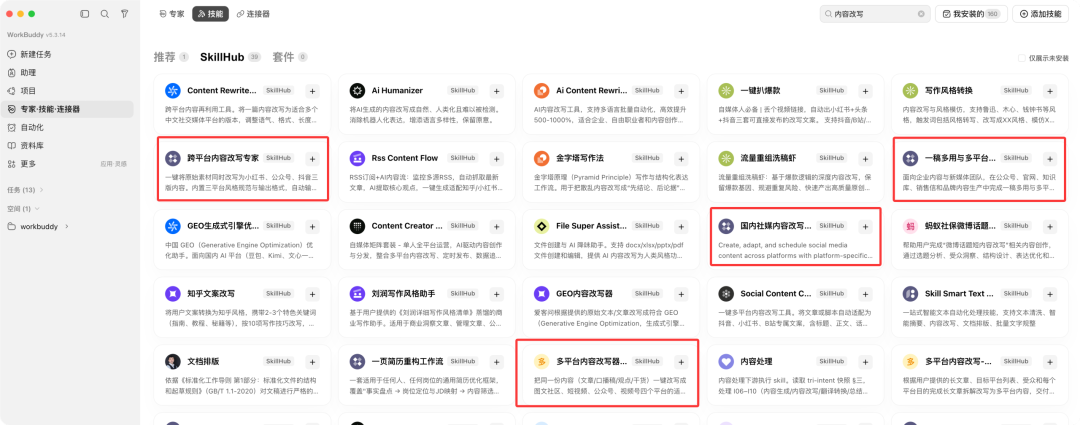Open the Rss Content Flow card title

point(404,158)
